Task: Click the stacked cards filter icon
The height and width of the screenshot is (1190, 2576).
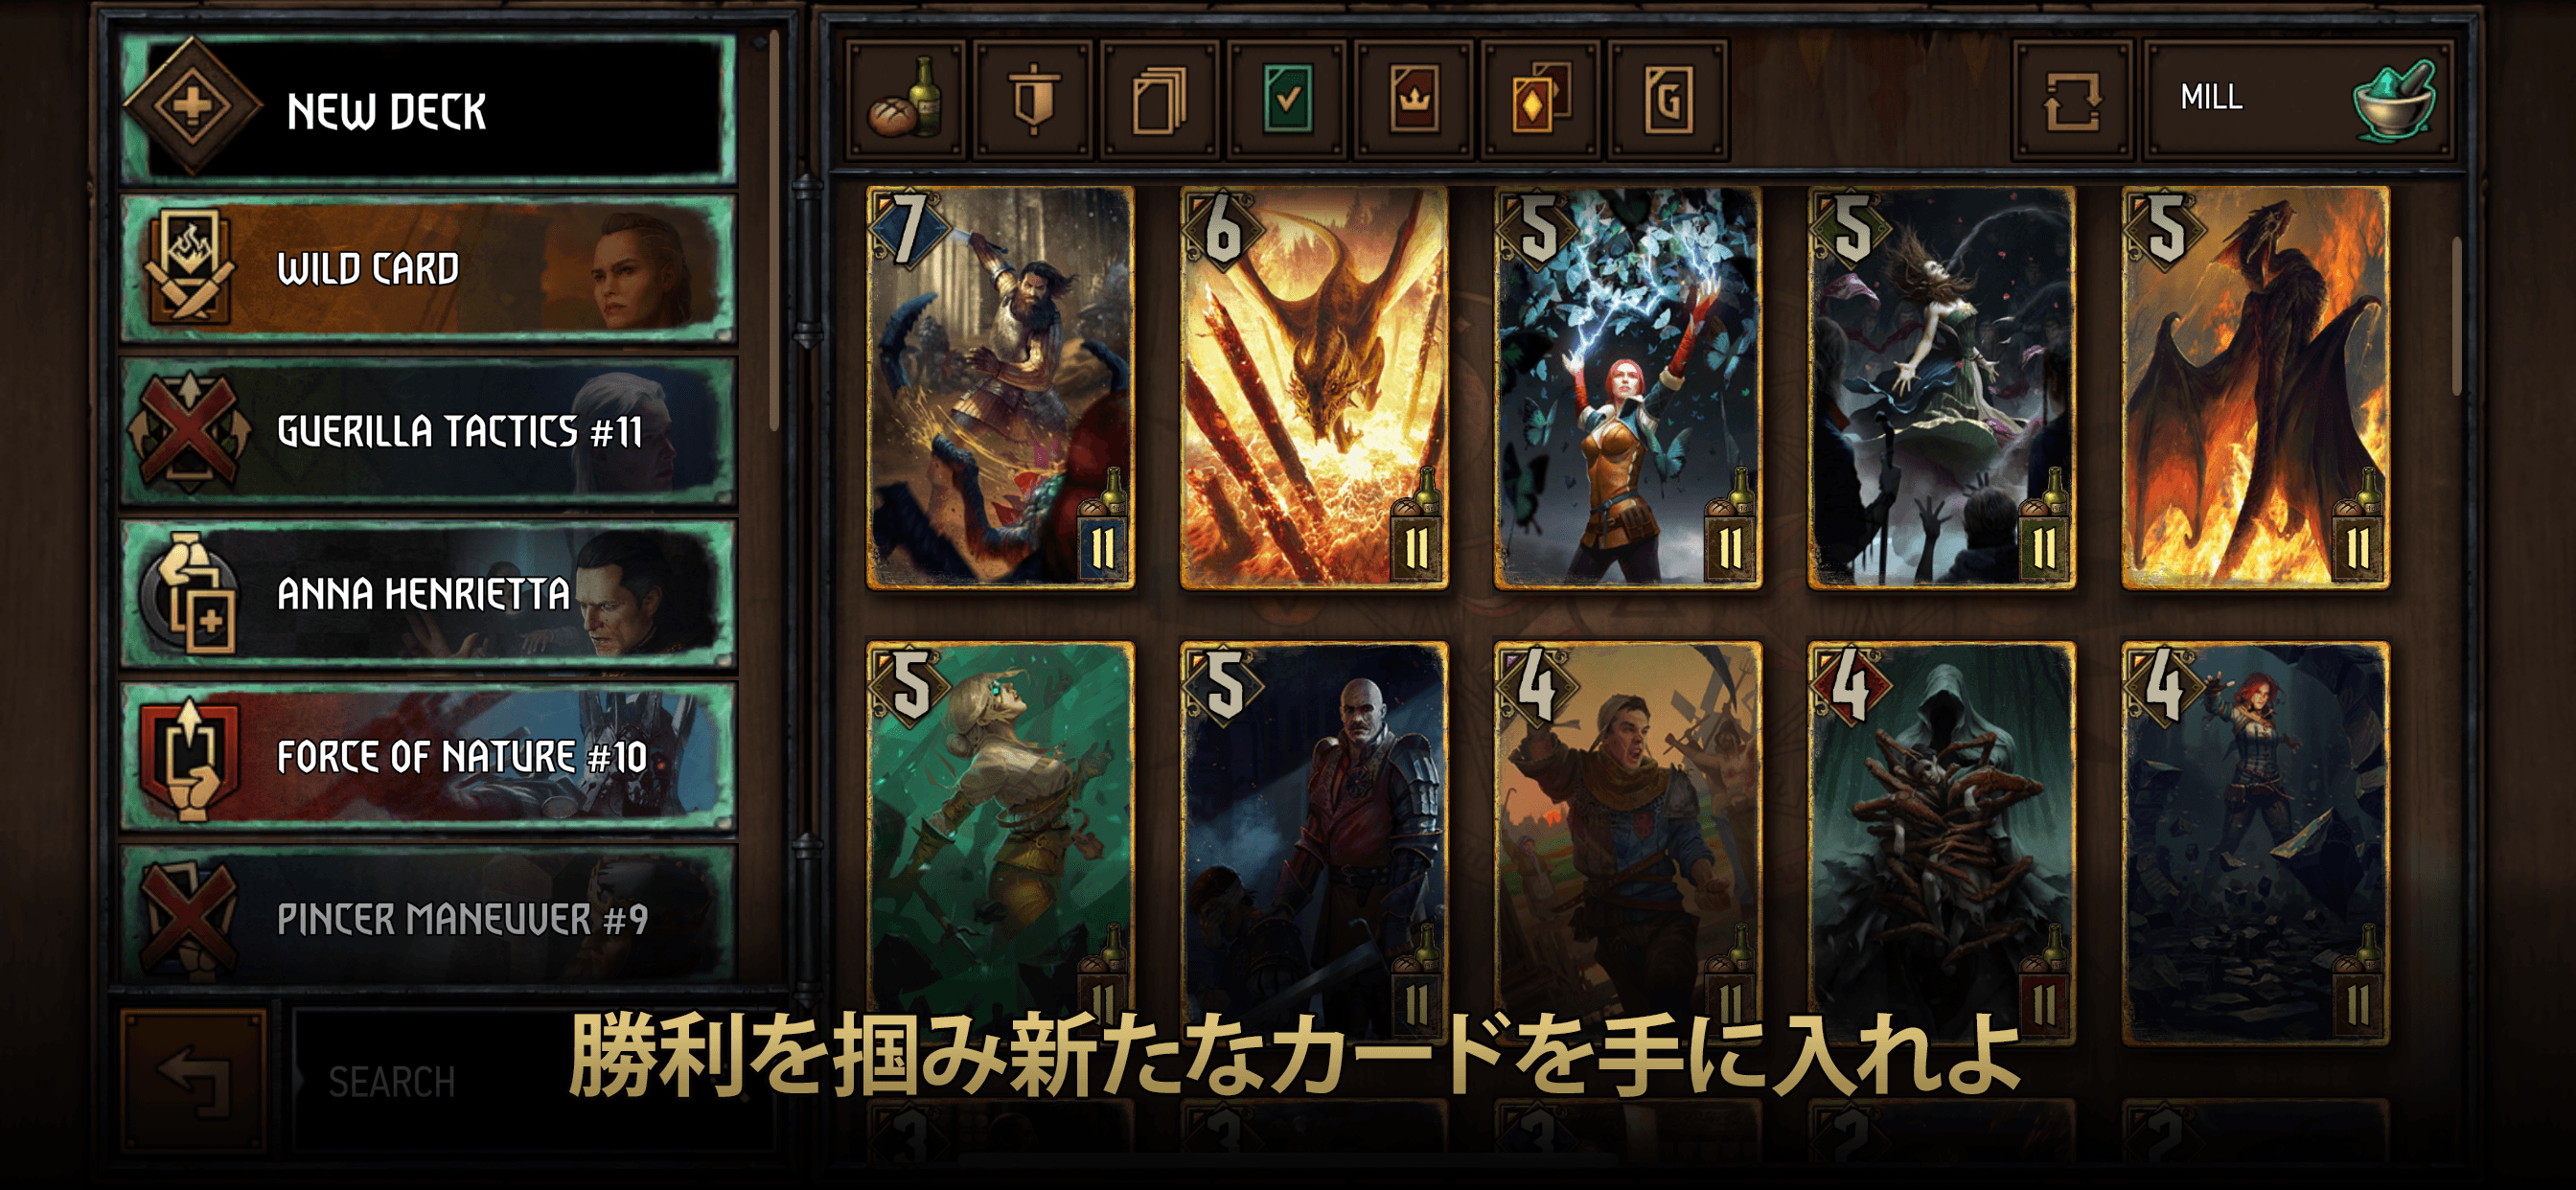Action: (x=1160, y=98)
